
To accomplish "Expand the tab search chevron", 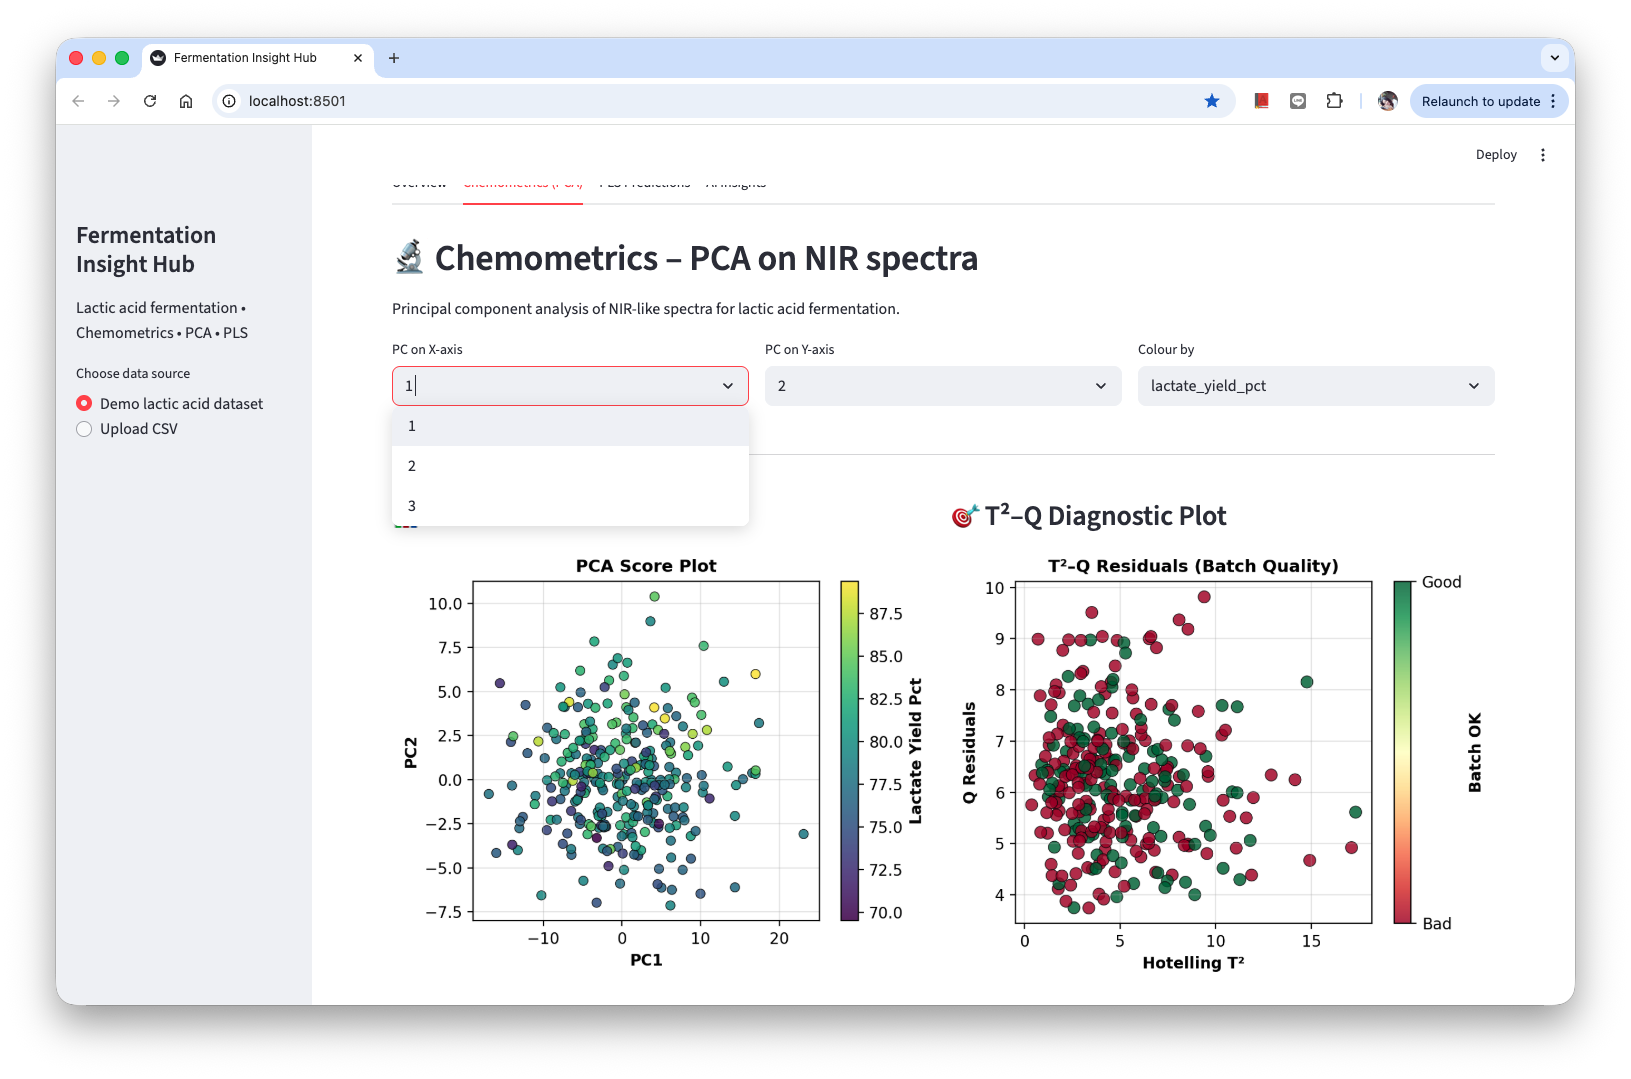I will 1554,58.
